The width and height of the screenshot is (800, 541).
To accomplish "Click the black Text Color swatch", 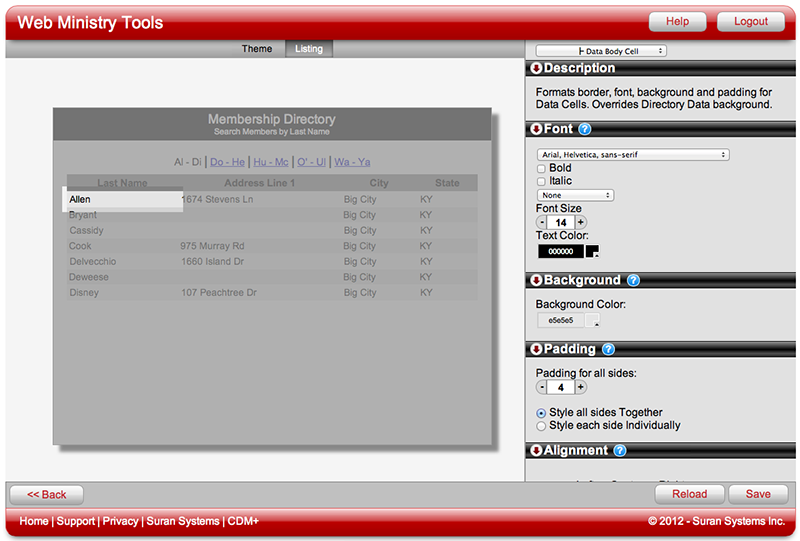I will [561, 252].
